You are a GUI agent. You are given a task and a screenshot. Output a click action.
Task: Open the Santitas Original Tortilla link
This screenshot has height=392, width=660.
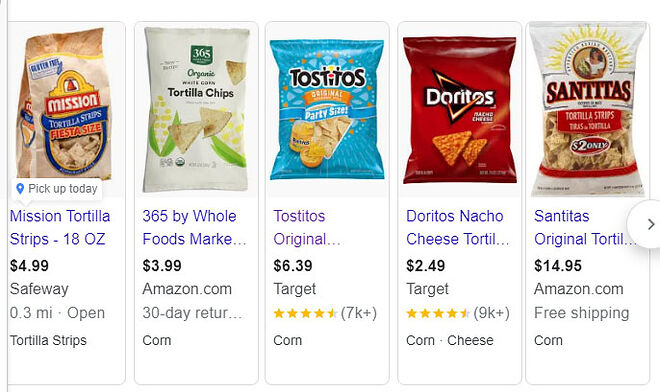(585, 227)
